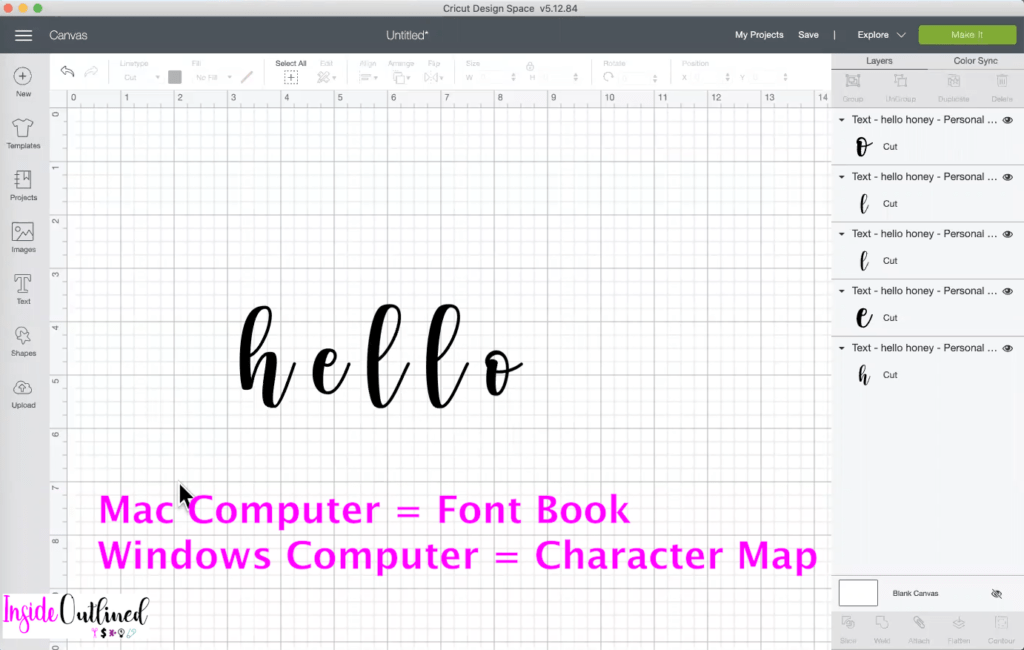Click the Delete layer icon
This screenshot has height=650, width=1024.
[x=1002, y=81]
